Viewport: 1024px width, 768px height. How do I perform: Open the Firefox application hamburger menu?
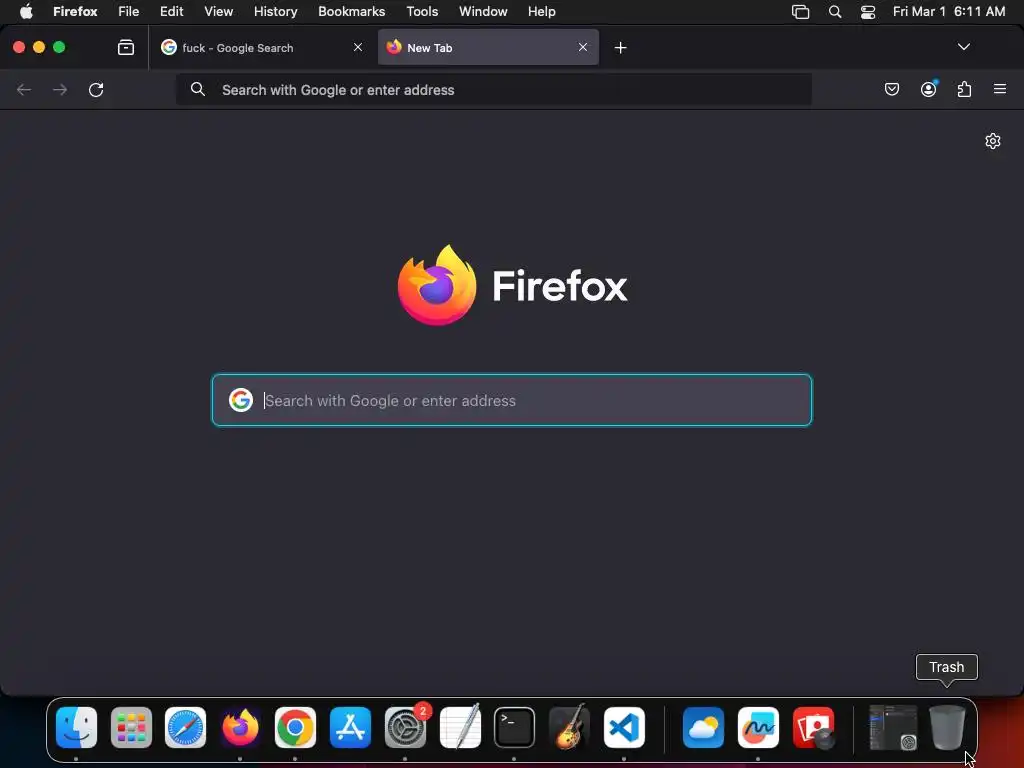1000,89
